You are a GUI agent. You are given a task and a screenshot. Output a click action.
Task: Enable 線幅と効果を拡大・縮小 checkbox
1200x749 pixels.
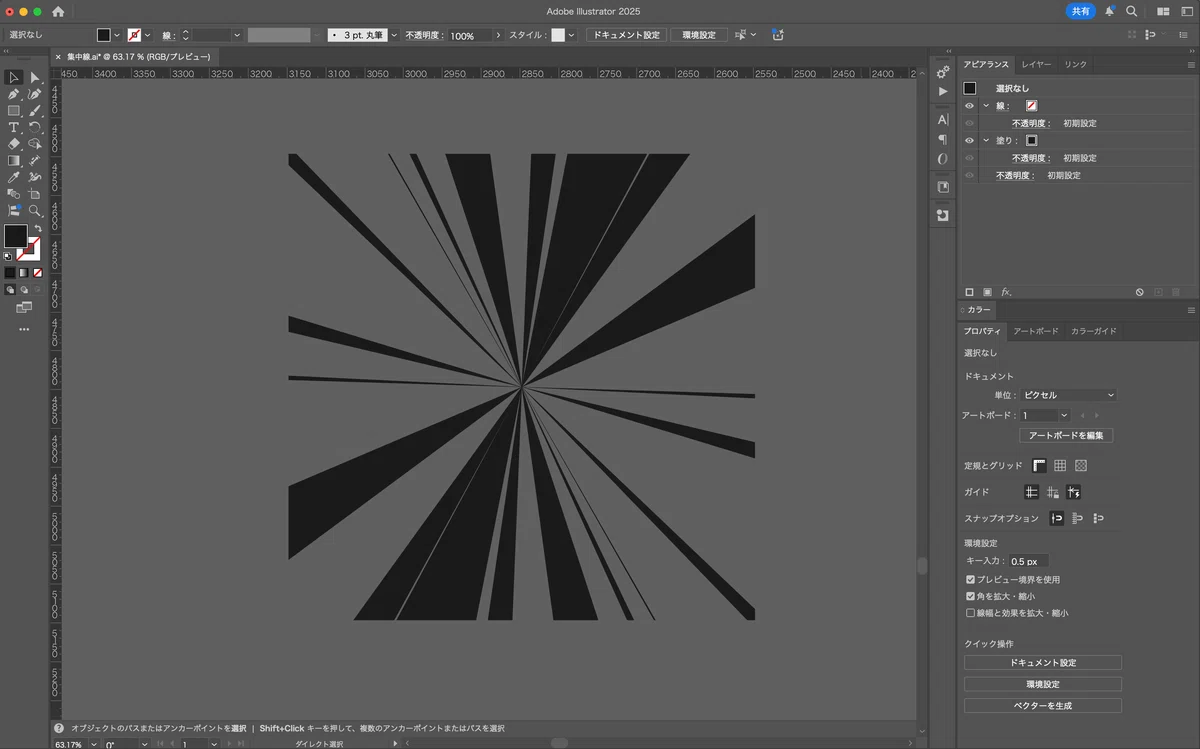tap(970, 613)
